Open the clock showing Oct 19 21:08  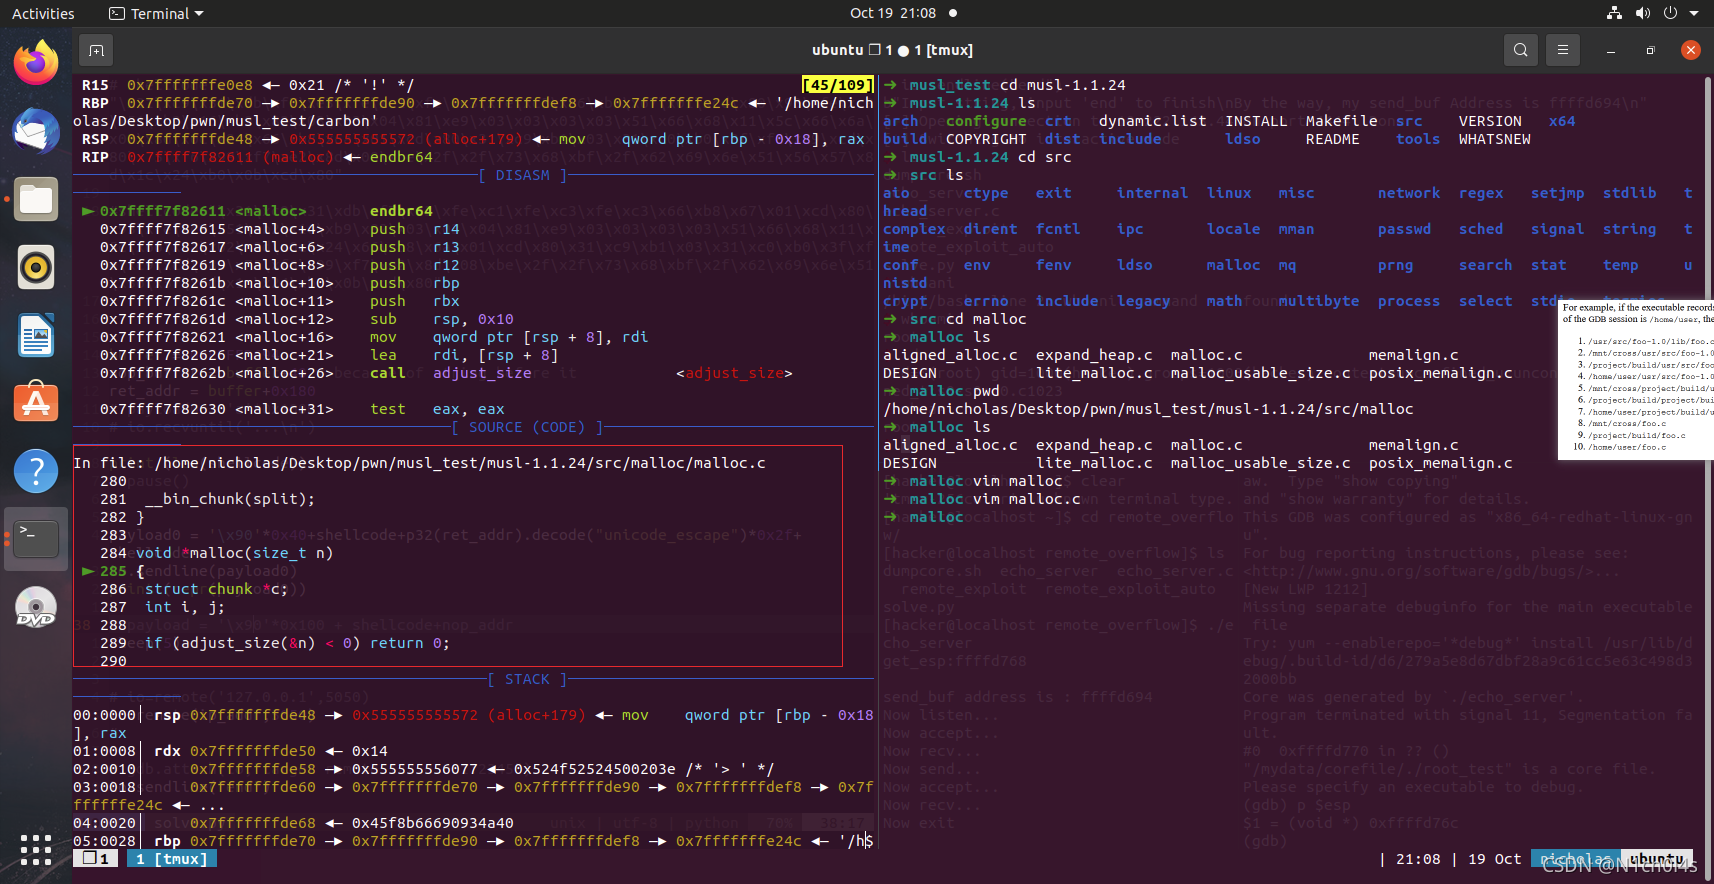point(893,13)
